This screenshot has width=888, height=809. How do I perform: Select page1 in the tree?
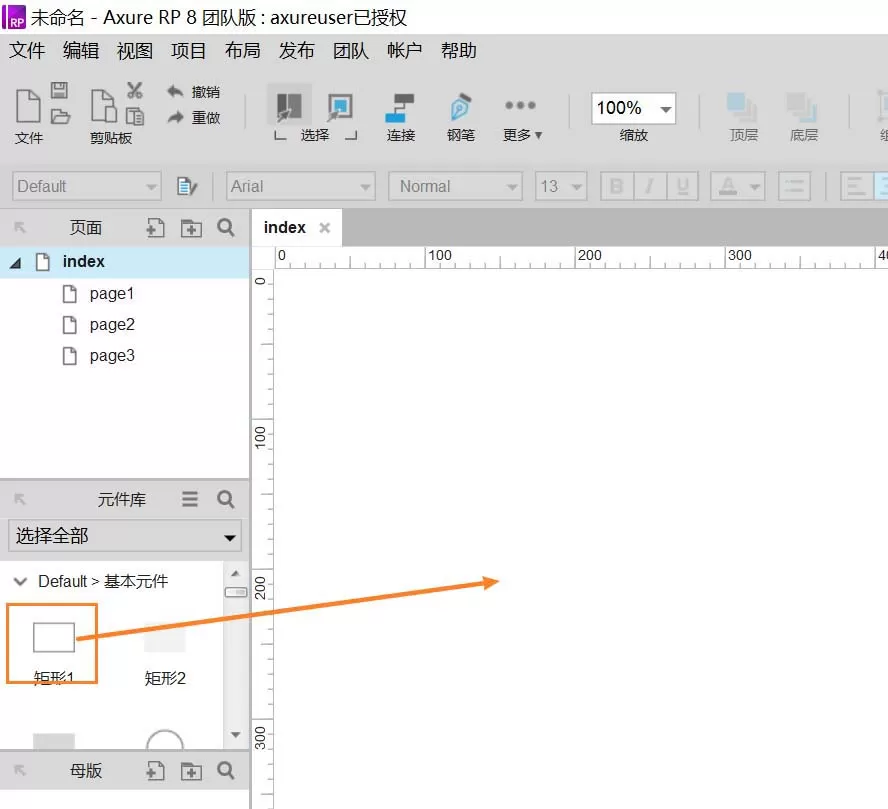[112, 294]
